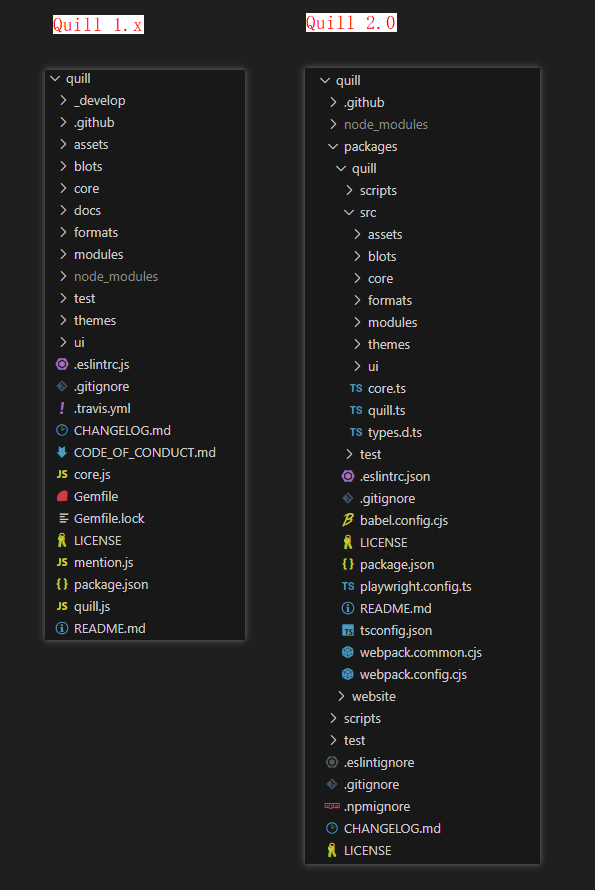Expand the website folder
This screenshot has height=890, width=595.
[x=341, y=696]
